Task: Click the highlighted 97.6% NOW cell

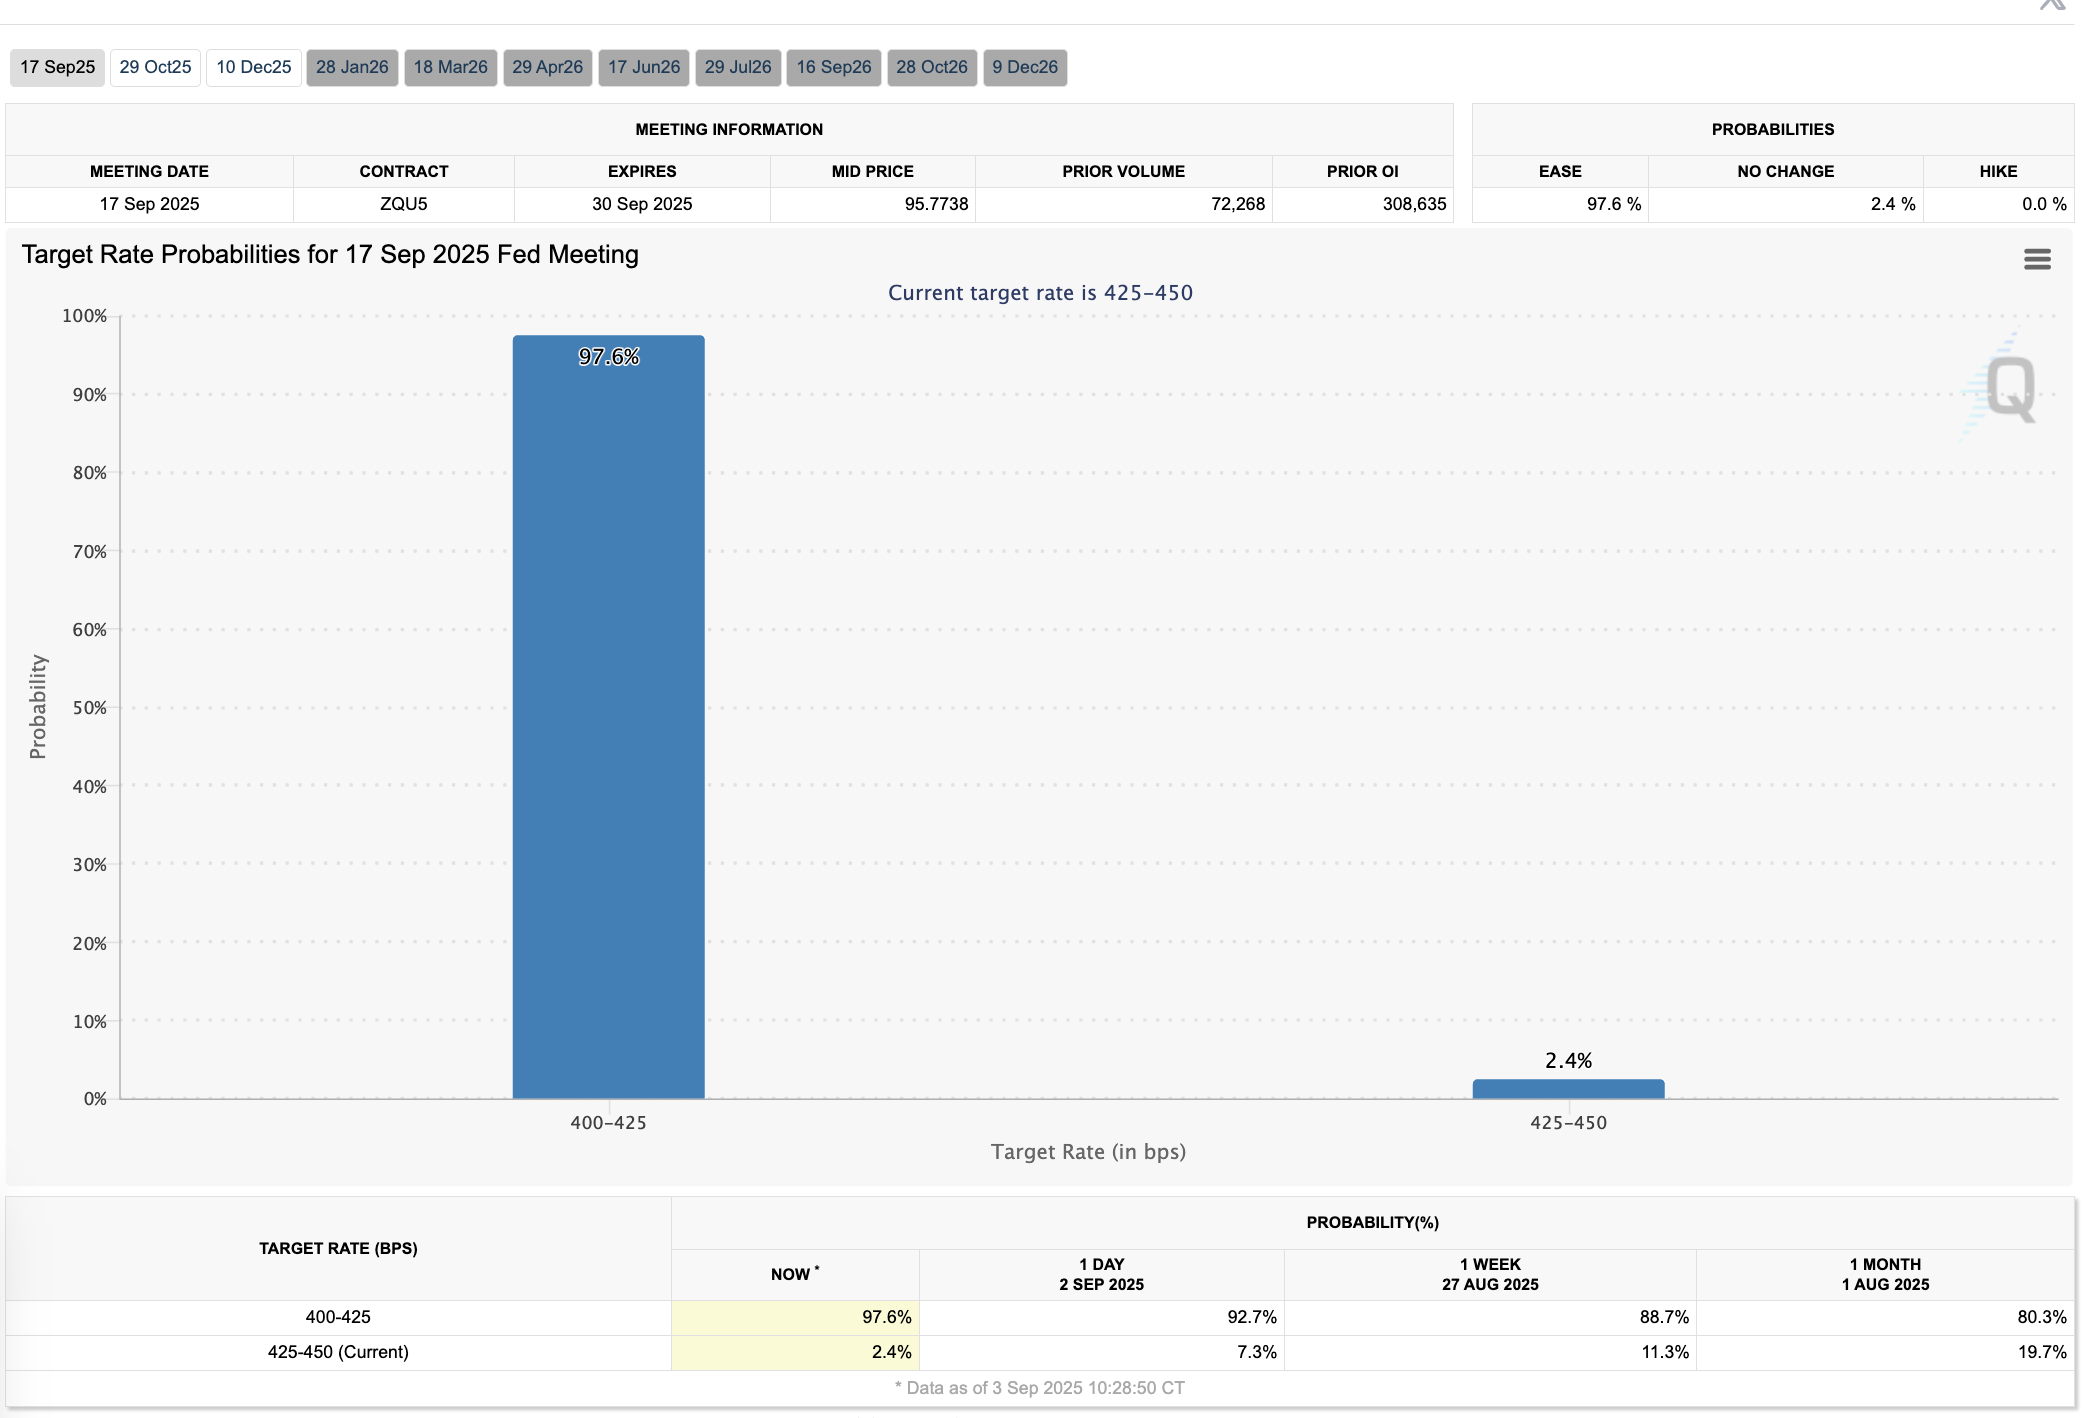Action: 795,1317
